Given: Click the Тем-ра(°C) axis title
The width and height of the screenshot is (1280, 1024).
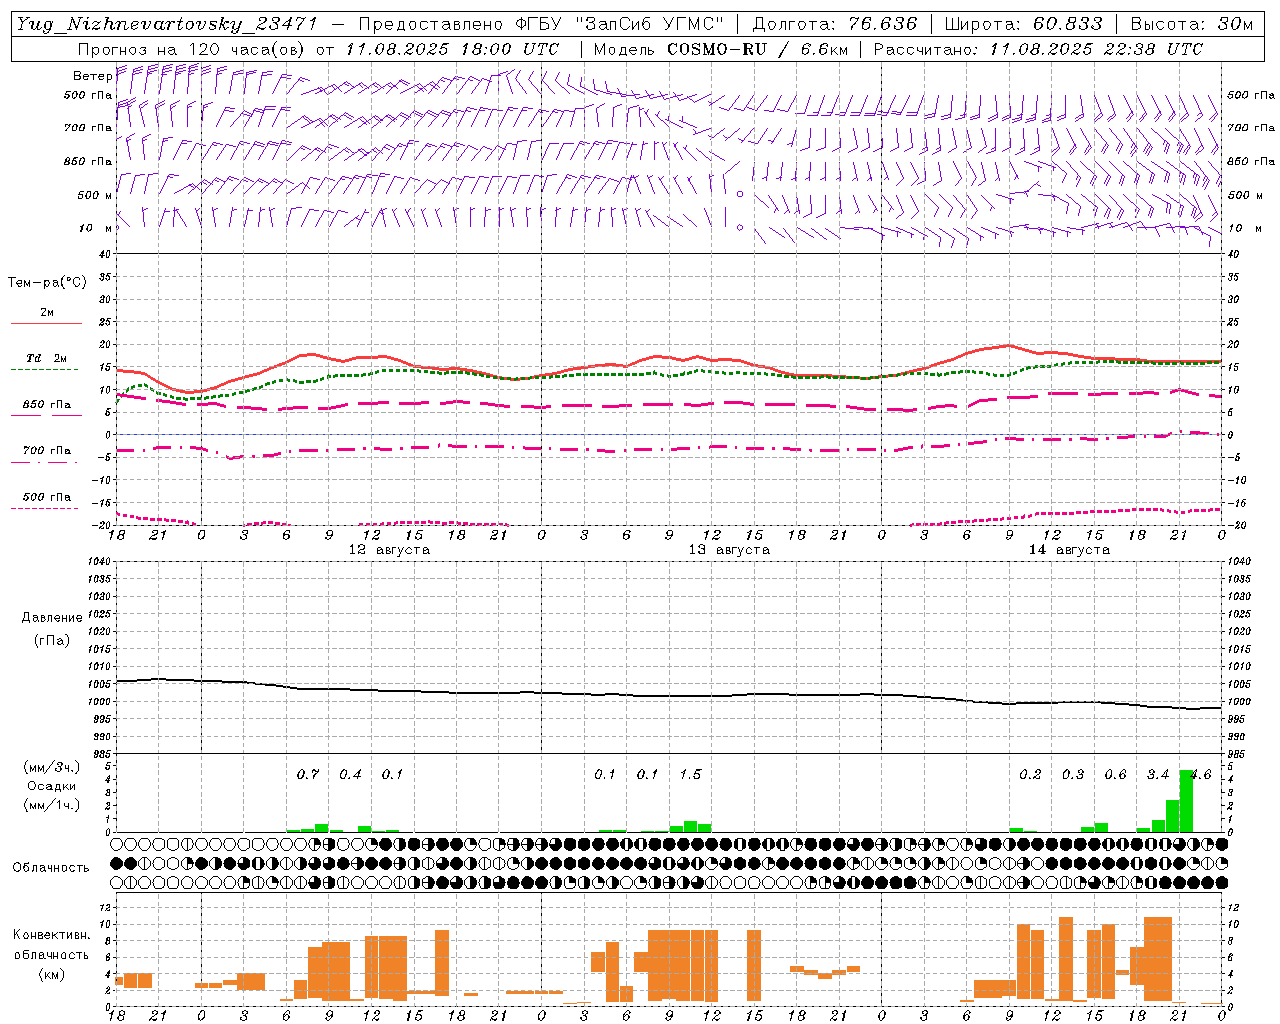Looking at the screenshot, I should pos(47,283).
